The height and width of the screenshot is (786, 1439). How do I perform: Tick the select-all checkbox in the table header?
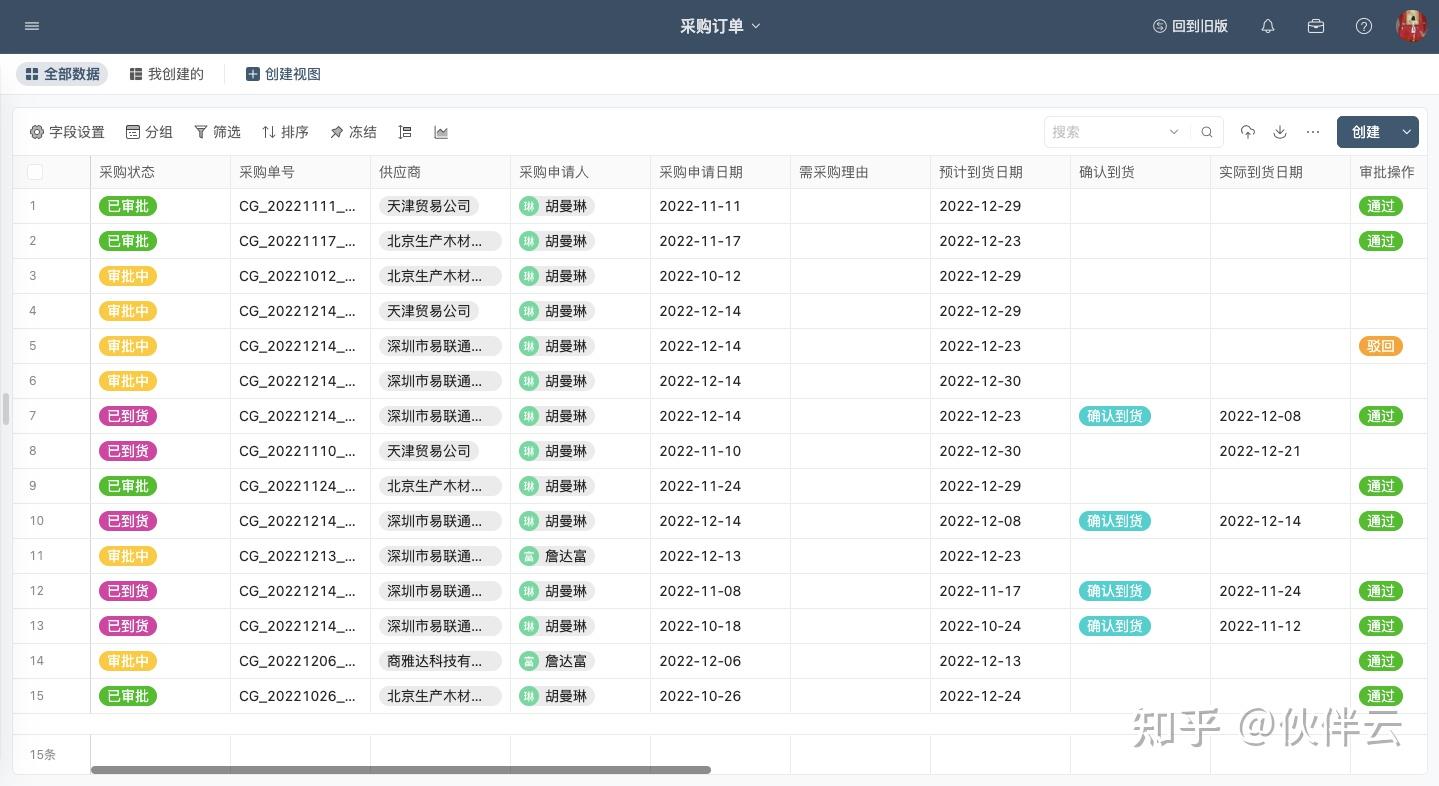[x=35, y=172]
